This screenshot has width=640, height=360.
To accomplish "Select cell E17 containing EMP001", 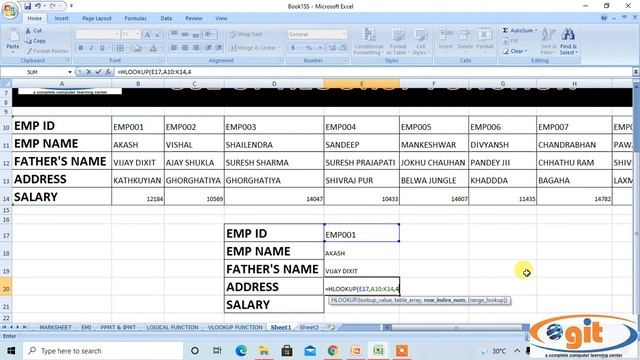I will (362, 233).
